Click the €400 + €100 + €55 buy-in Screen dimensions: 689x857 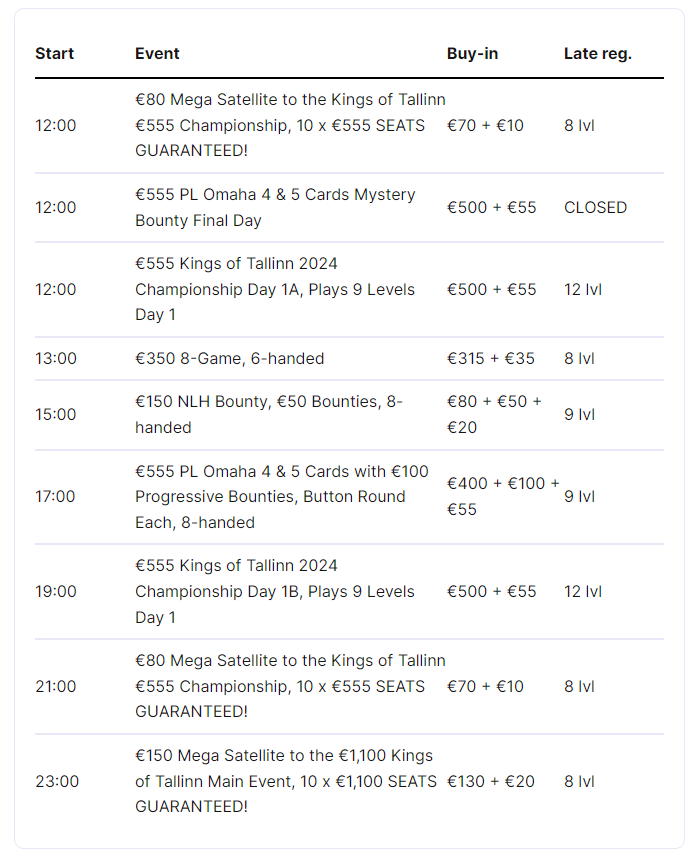tap(503, 496)
